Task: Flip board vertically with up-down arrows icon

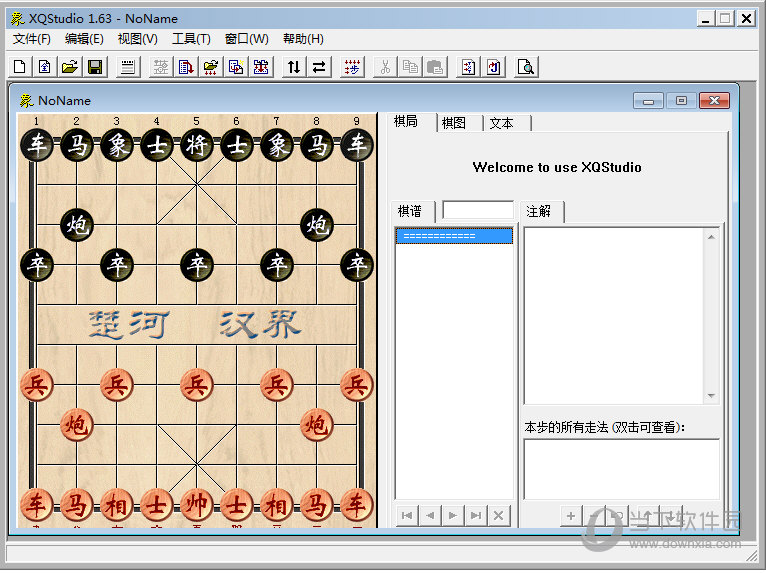Action: (x=294, y=66)
